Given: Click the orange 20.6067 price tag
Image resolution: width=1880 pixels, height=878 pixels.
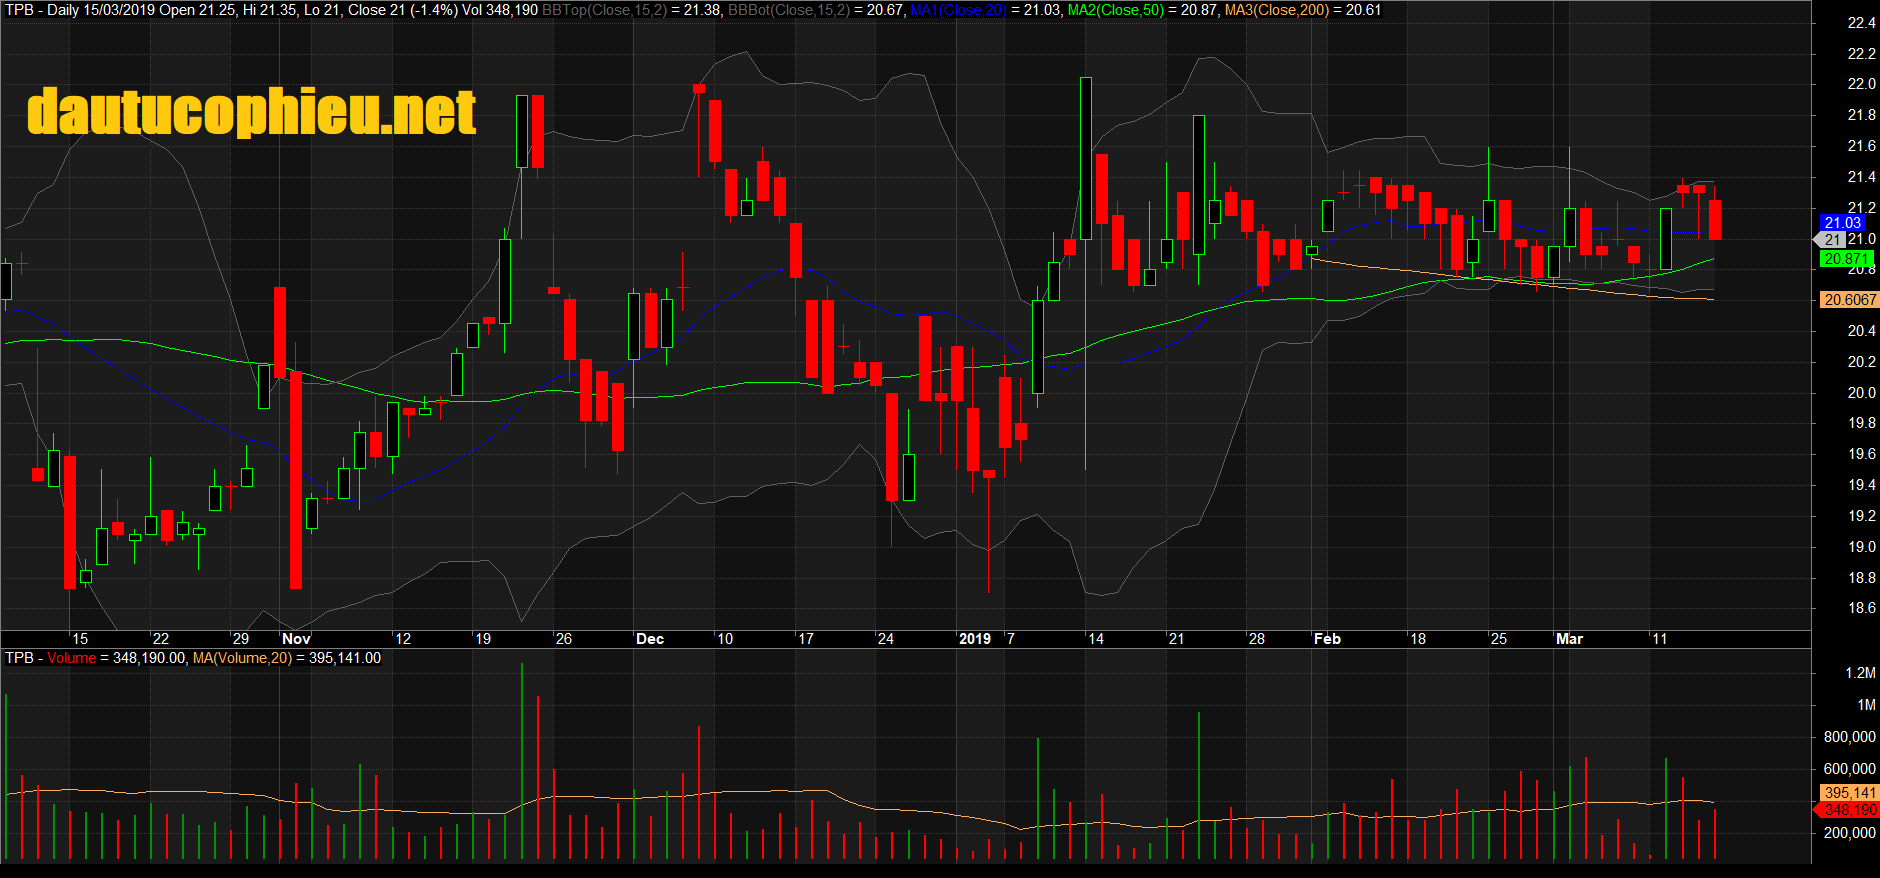Looking at the screenshot, I should click(1849, 300).
